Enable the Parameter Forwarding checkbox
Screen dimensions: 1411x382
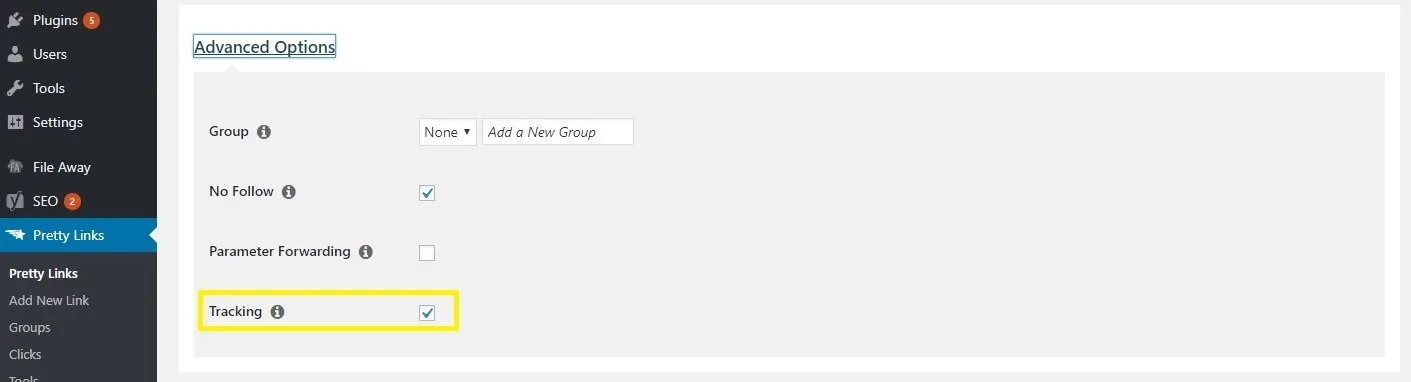(427, 253)
